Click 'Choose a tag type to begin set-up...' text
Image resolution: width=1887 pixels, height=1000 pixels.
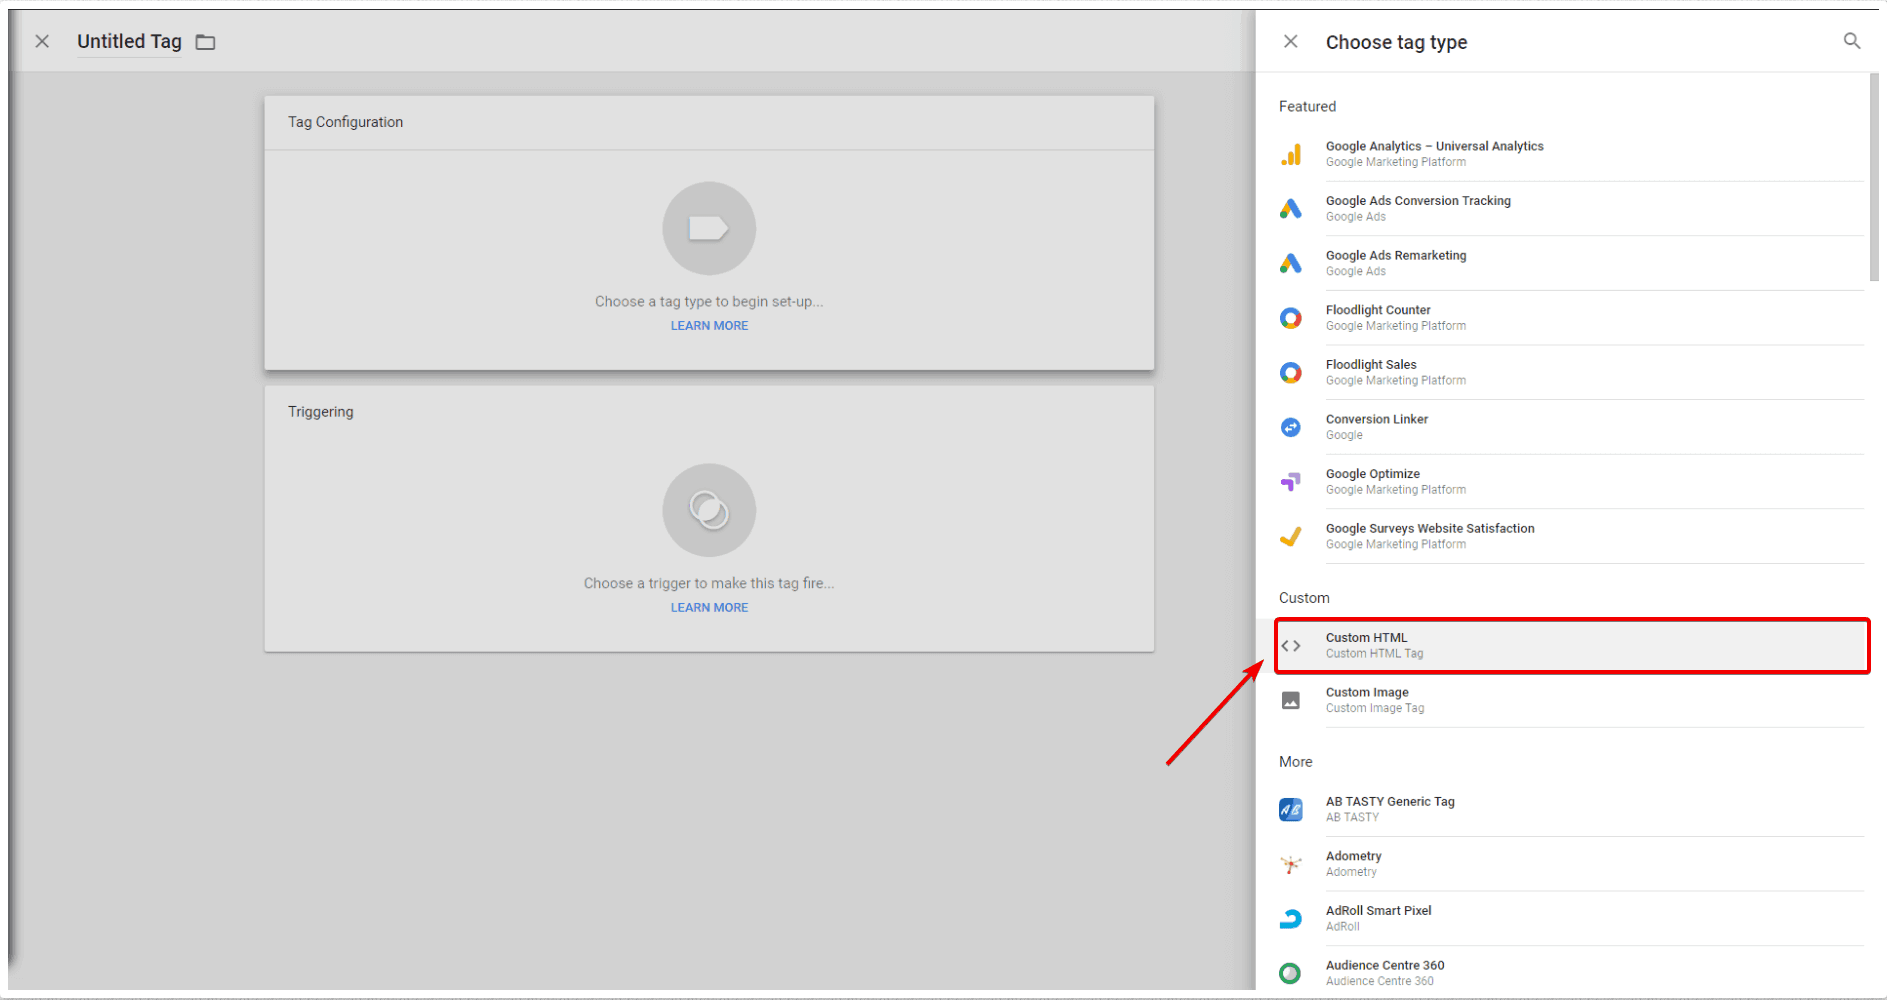[709, 302]
